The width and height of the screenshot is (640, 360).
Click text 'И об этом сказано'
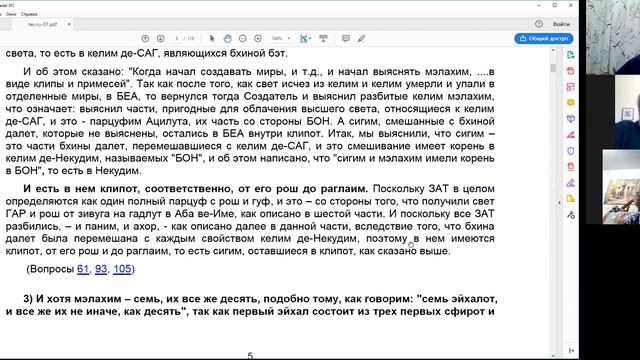click(73, 72)
